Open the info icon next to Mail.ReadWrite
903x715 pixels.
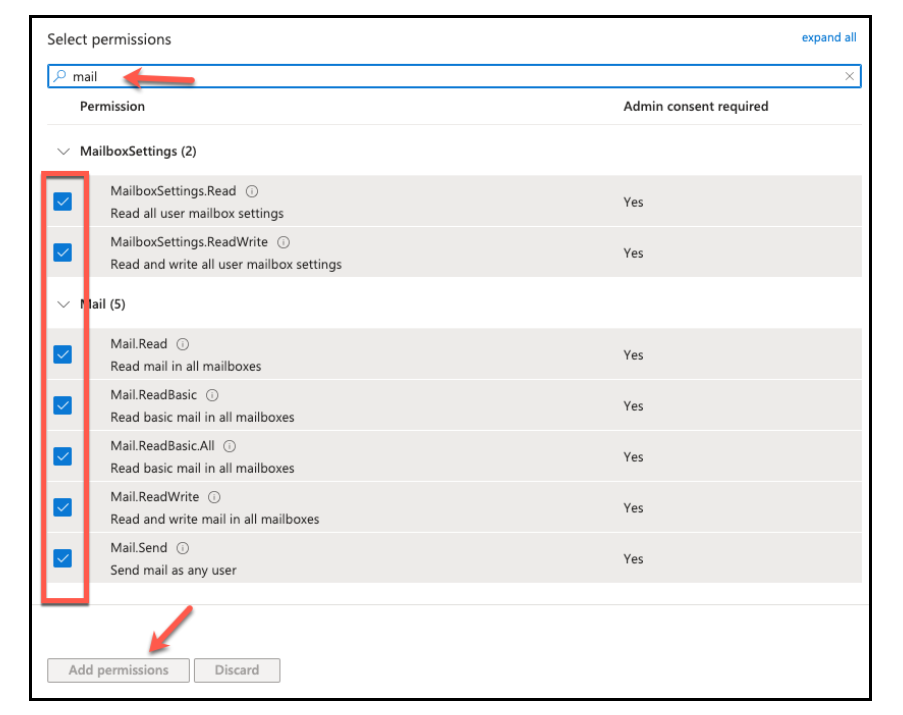pyautogui.click(x=214, y=497)
